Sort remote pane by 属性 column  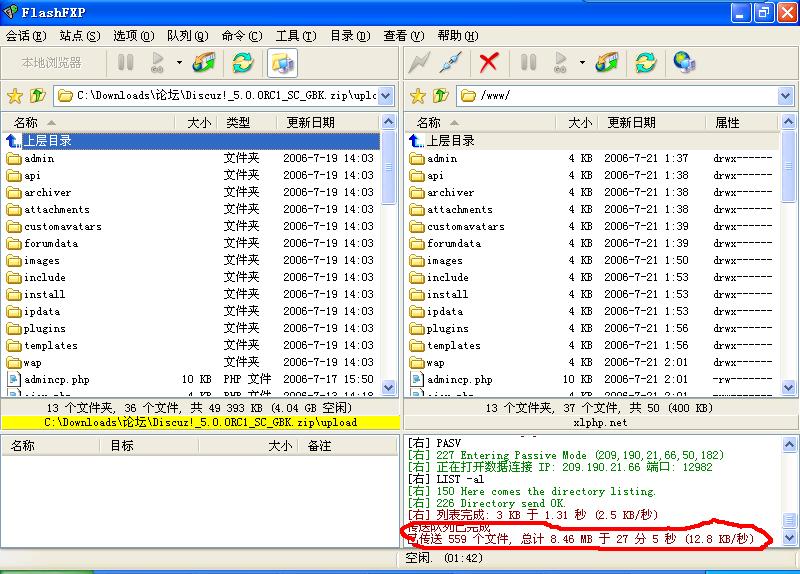tap(741, 122)
